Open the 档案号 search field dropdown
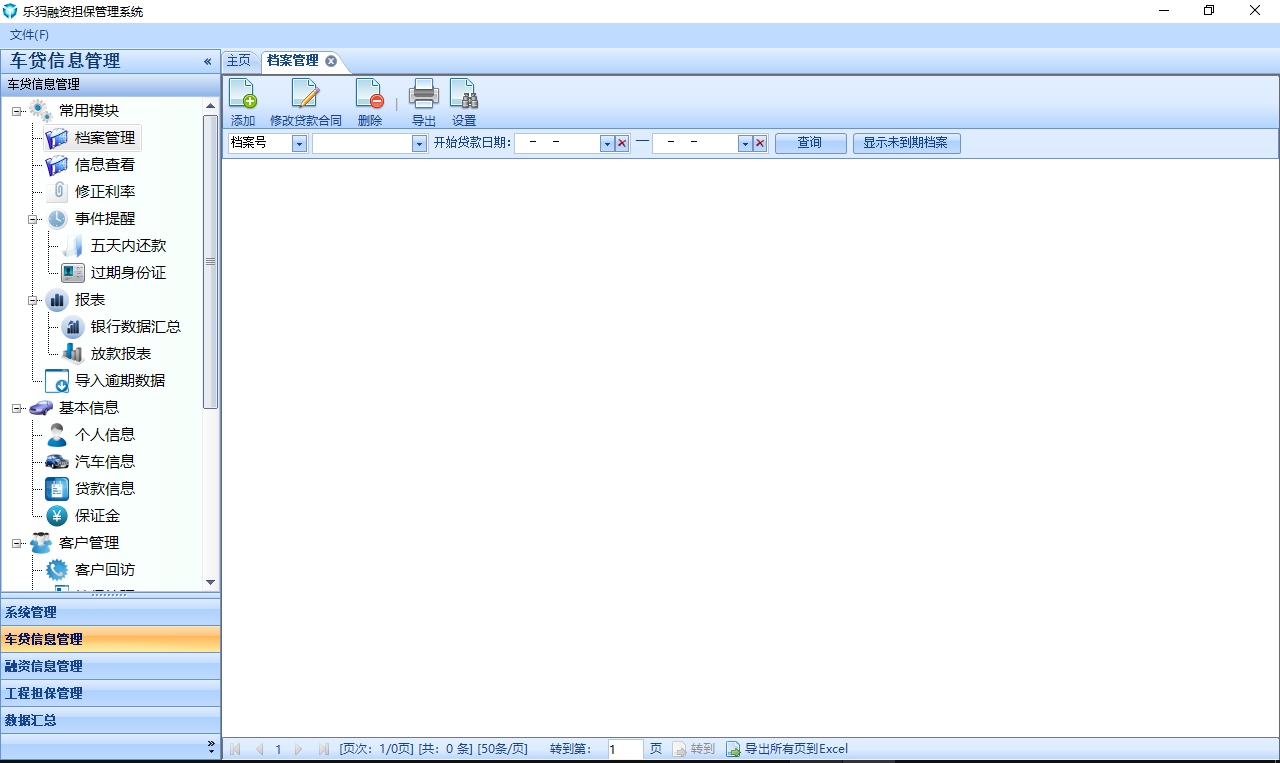 tap(299, 144)
